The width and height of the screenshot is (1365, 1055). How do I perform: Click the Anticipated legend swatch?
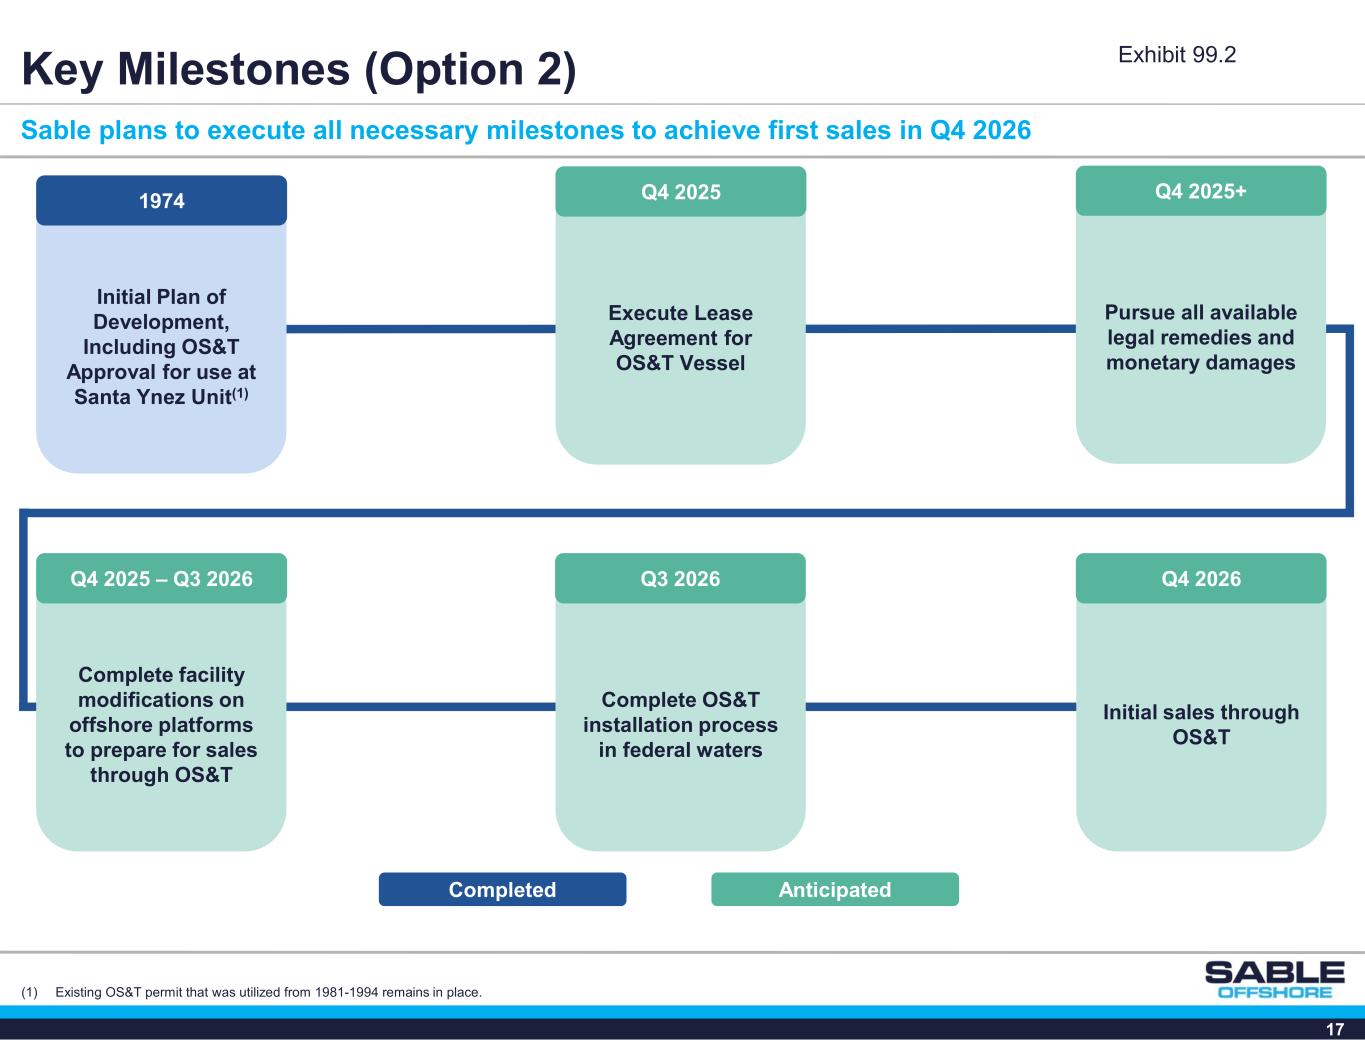click(834, 890)
